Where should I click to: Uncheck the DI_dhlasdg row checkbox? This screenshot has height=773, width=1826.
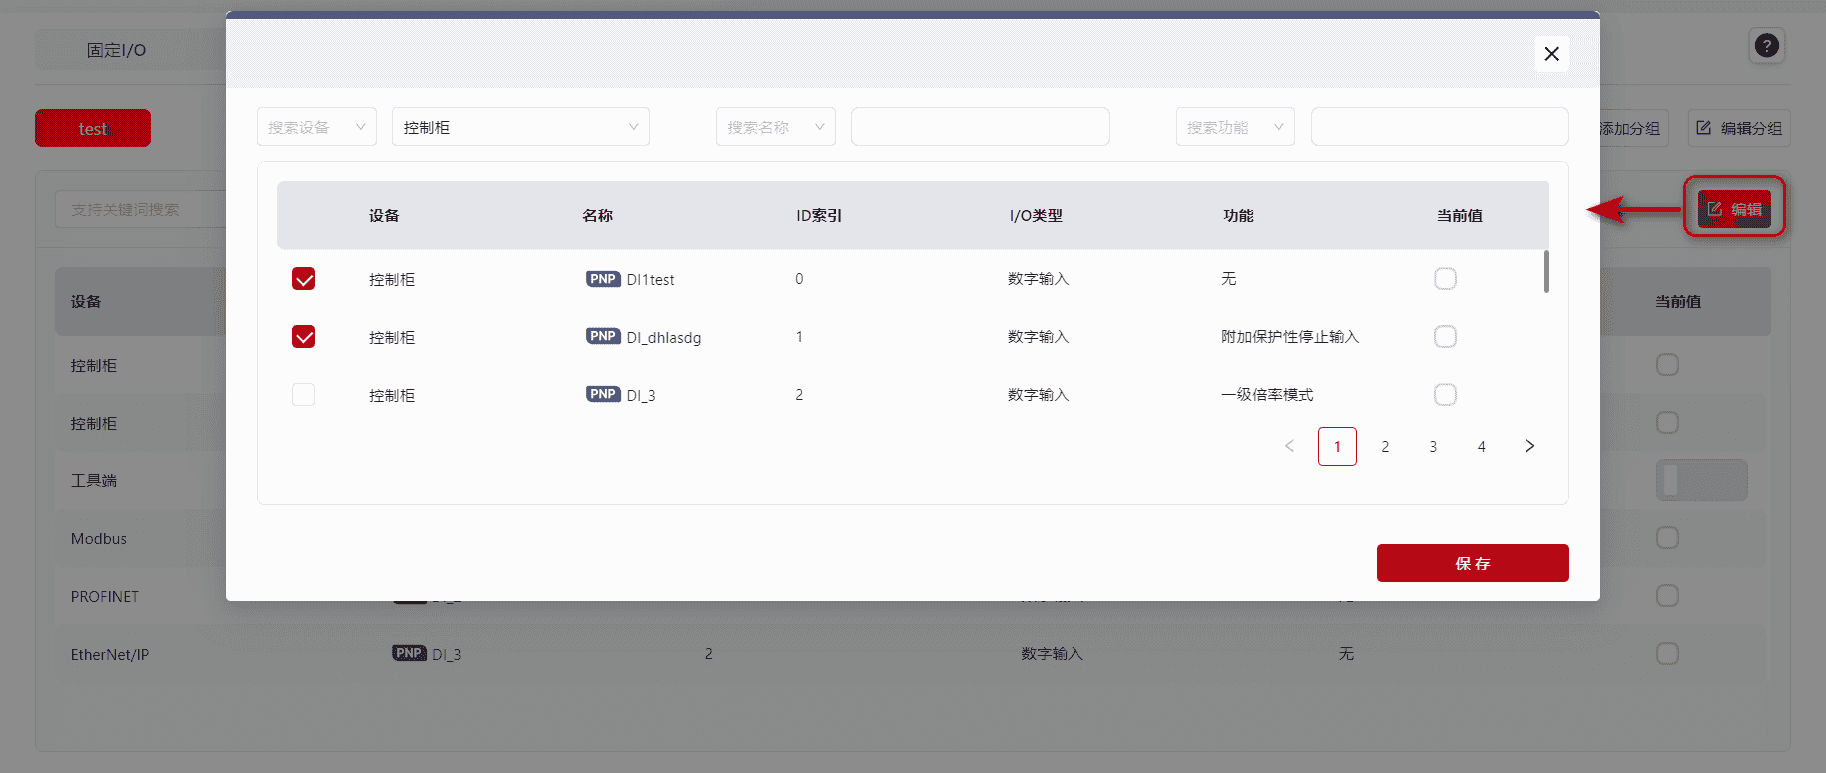[x=304, y=337]
